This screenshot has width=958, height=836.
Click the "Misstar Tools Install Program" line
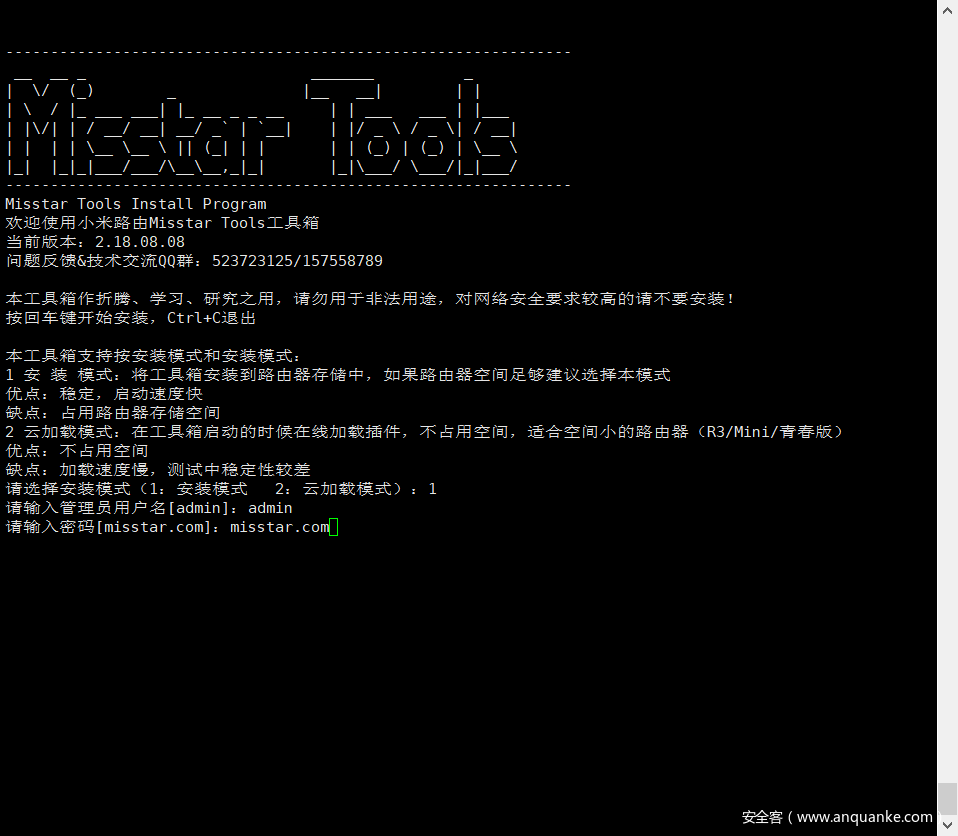(x=136, y=204)
